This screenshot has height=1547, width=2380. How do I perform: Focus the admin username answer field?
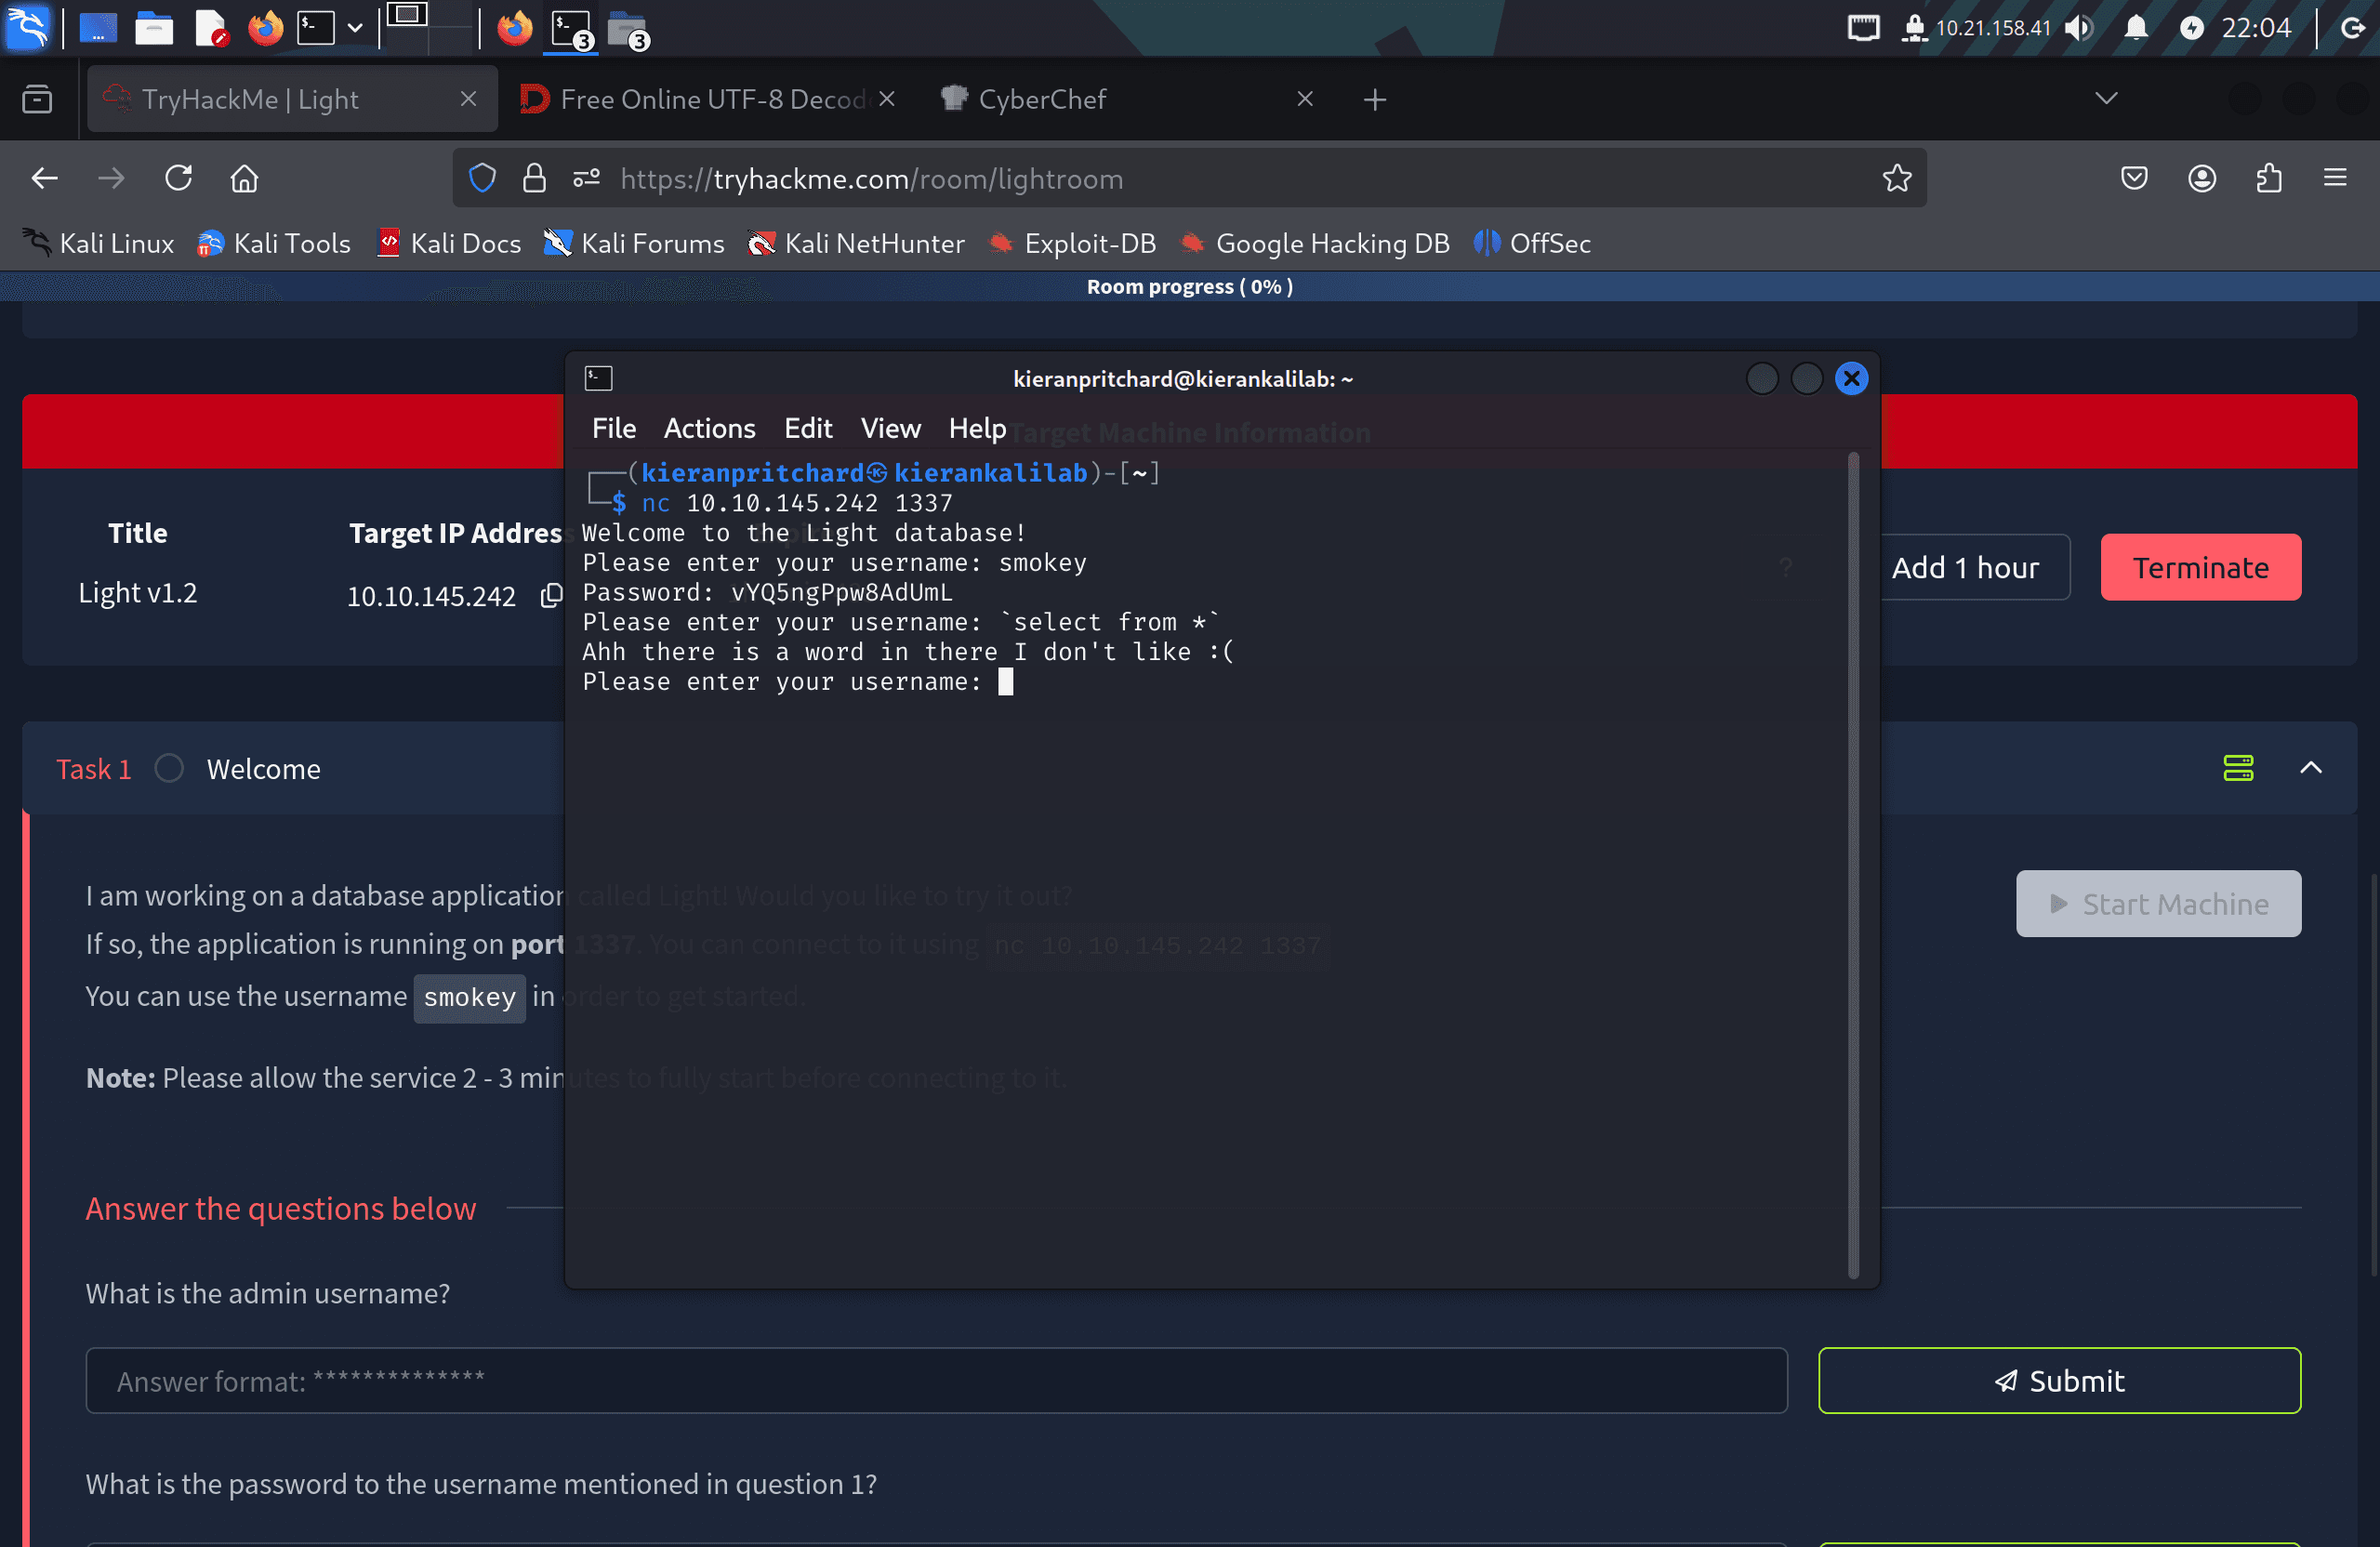(x=936, y=1380)
